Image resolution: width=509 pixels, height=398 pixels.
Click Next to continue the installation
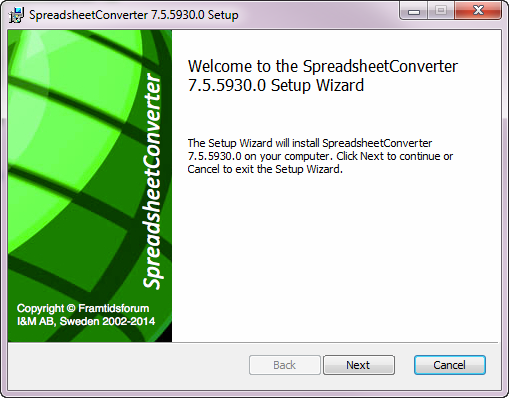(x=359, y=365)
